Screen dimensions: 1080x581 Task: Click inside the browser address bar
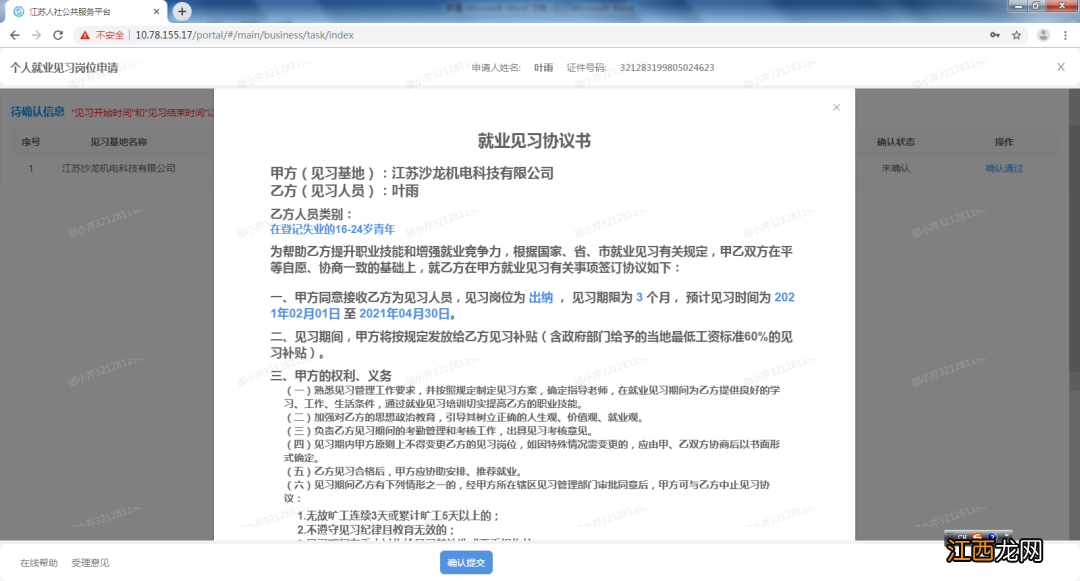coord(400,33)
